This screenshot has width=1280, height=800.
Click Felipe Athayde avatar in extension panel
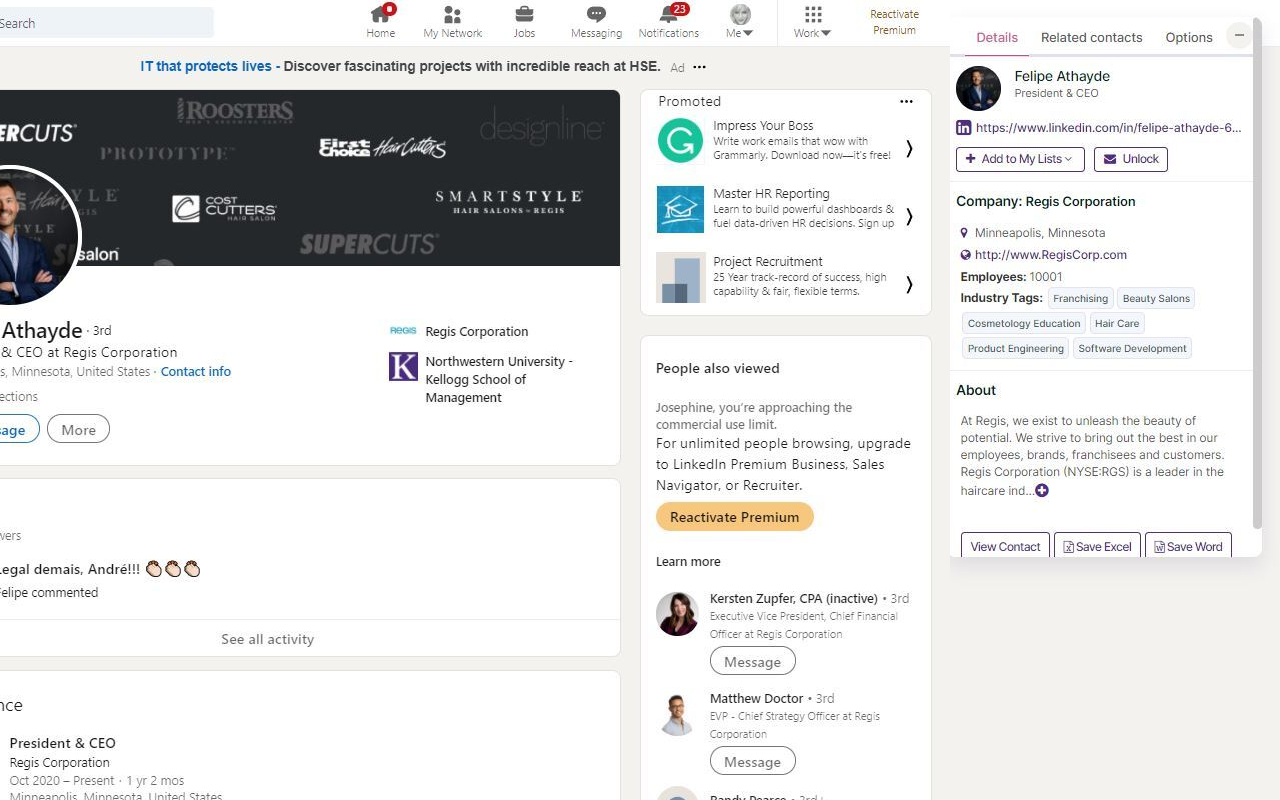coord(978,88)
